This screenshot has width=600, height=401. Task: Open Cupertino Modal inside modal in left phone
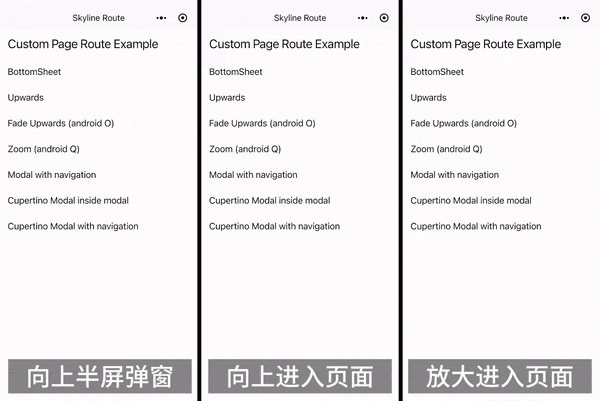[68, 200]
